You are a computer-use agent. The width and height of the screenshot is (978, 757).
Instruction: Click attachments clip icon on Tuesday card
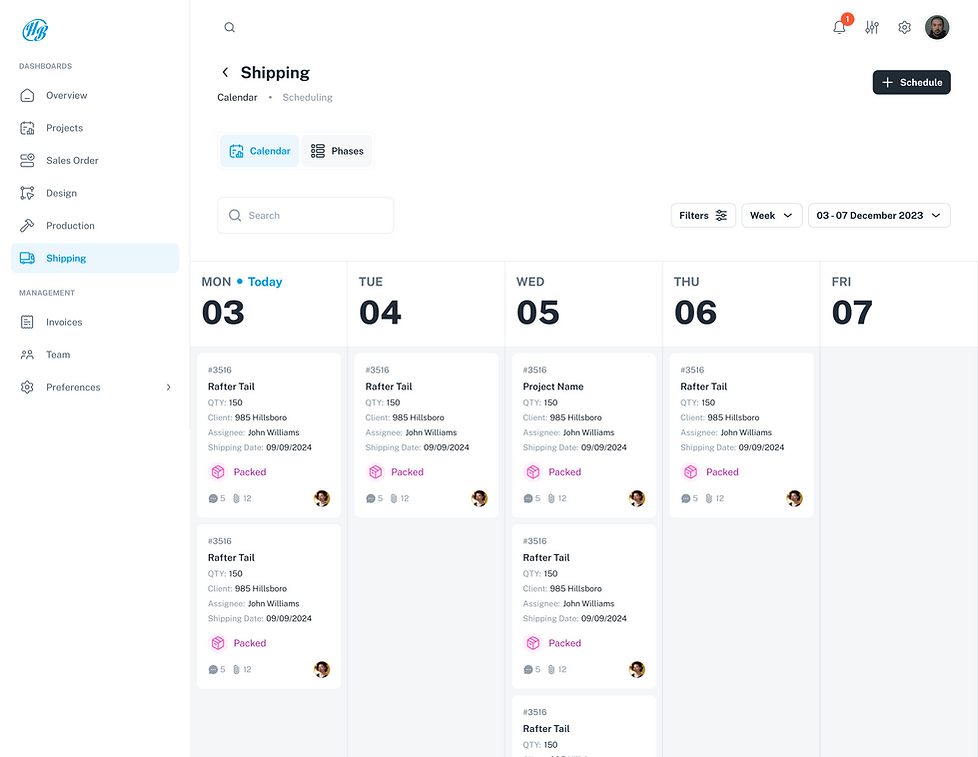(x=394, y=498)
